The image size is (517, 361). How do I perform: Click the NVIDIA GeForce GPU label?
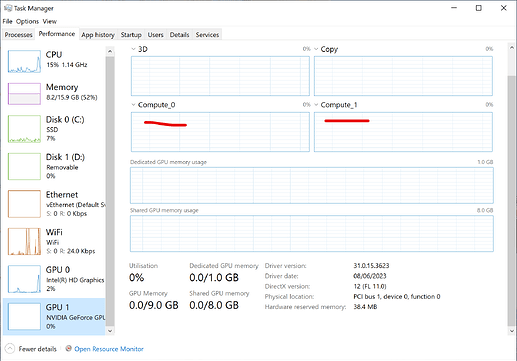point(76,317)
